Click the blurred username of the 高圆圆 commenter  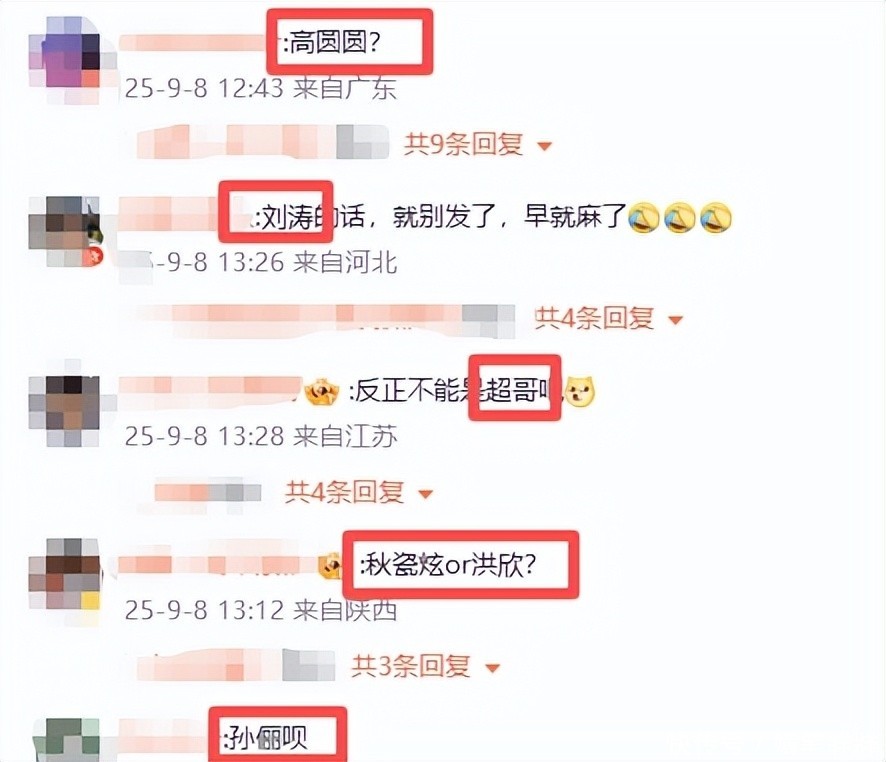tap(193, 43)
